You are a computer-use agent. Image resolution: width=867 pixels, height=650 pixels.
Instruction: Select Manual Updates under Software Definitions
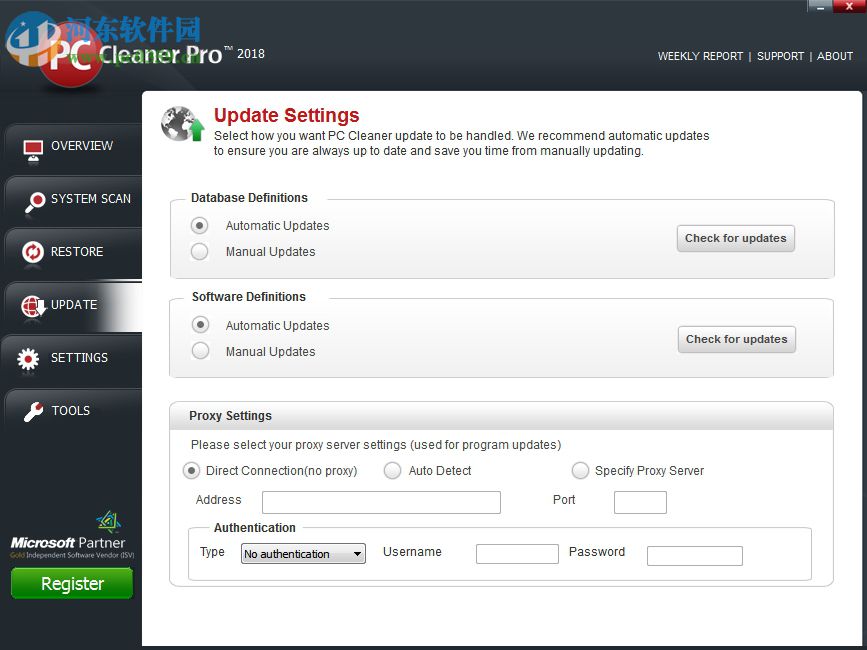tap(200, 351)
